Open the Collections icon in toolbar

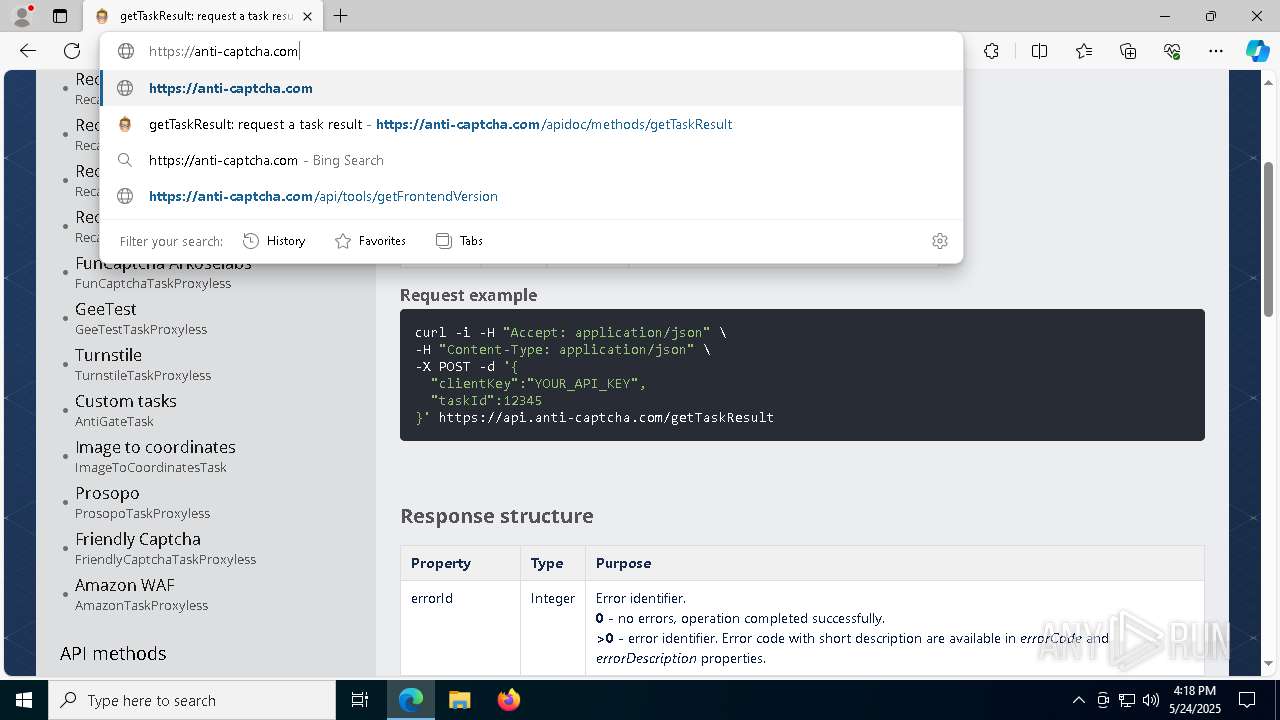click(1128, 51)
